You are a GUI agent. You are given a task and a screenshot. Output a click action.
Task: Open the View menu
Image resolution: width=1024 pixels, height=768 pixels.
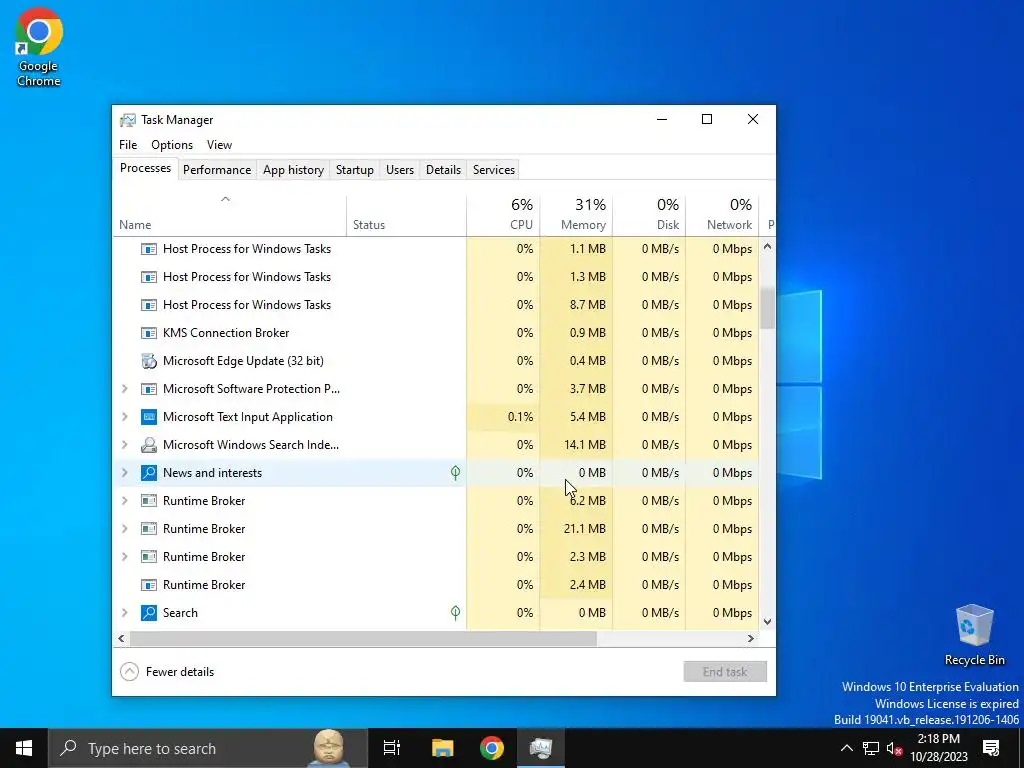point(219,145)
